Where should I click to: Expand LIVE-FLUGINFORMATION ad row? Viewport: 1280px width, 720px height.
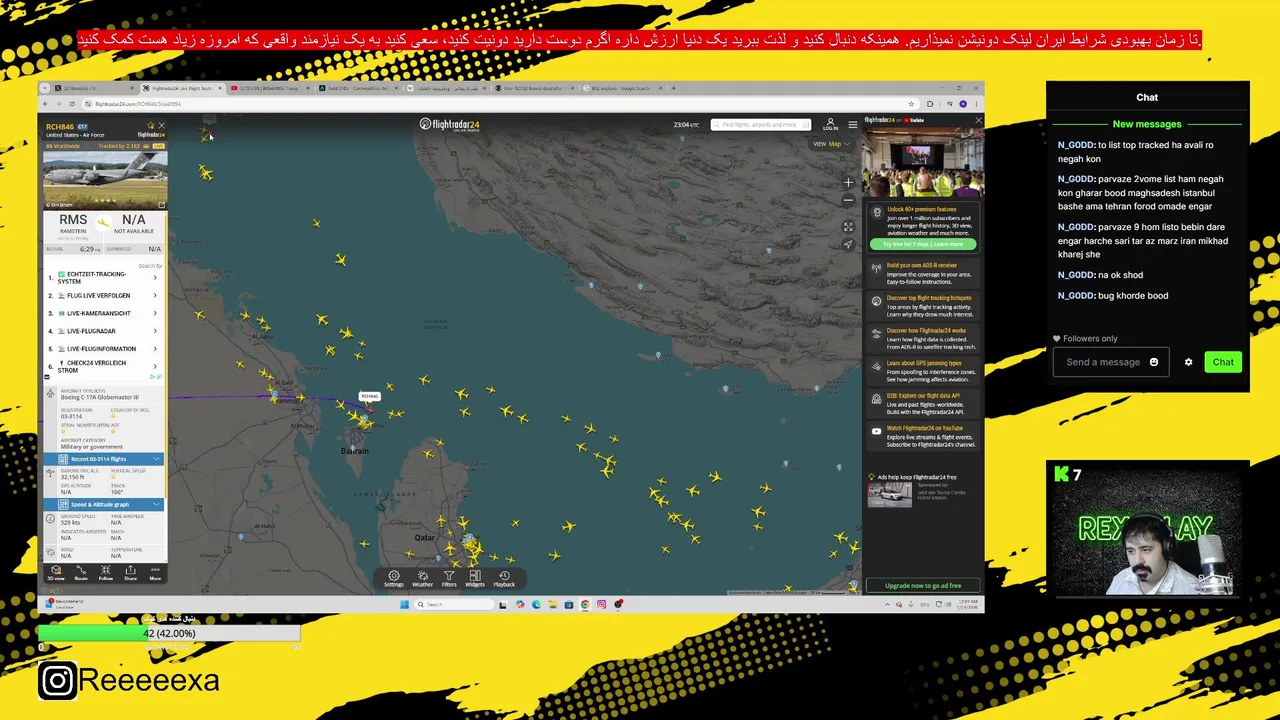(104, 349)
